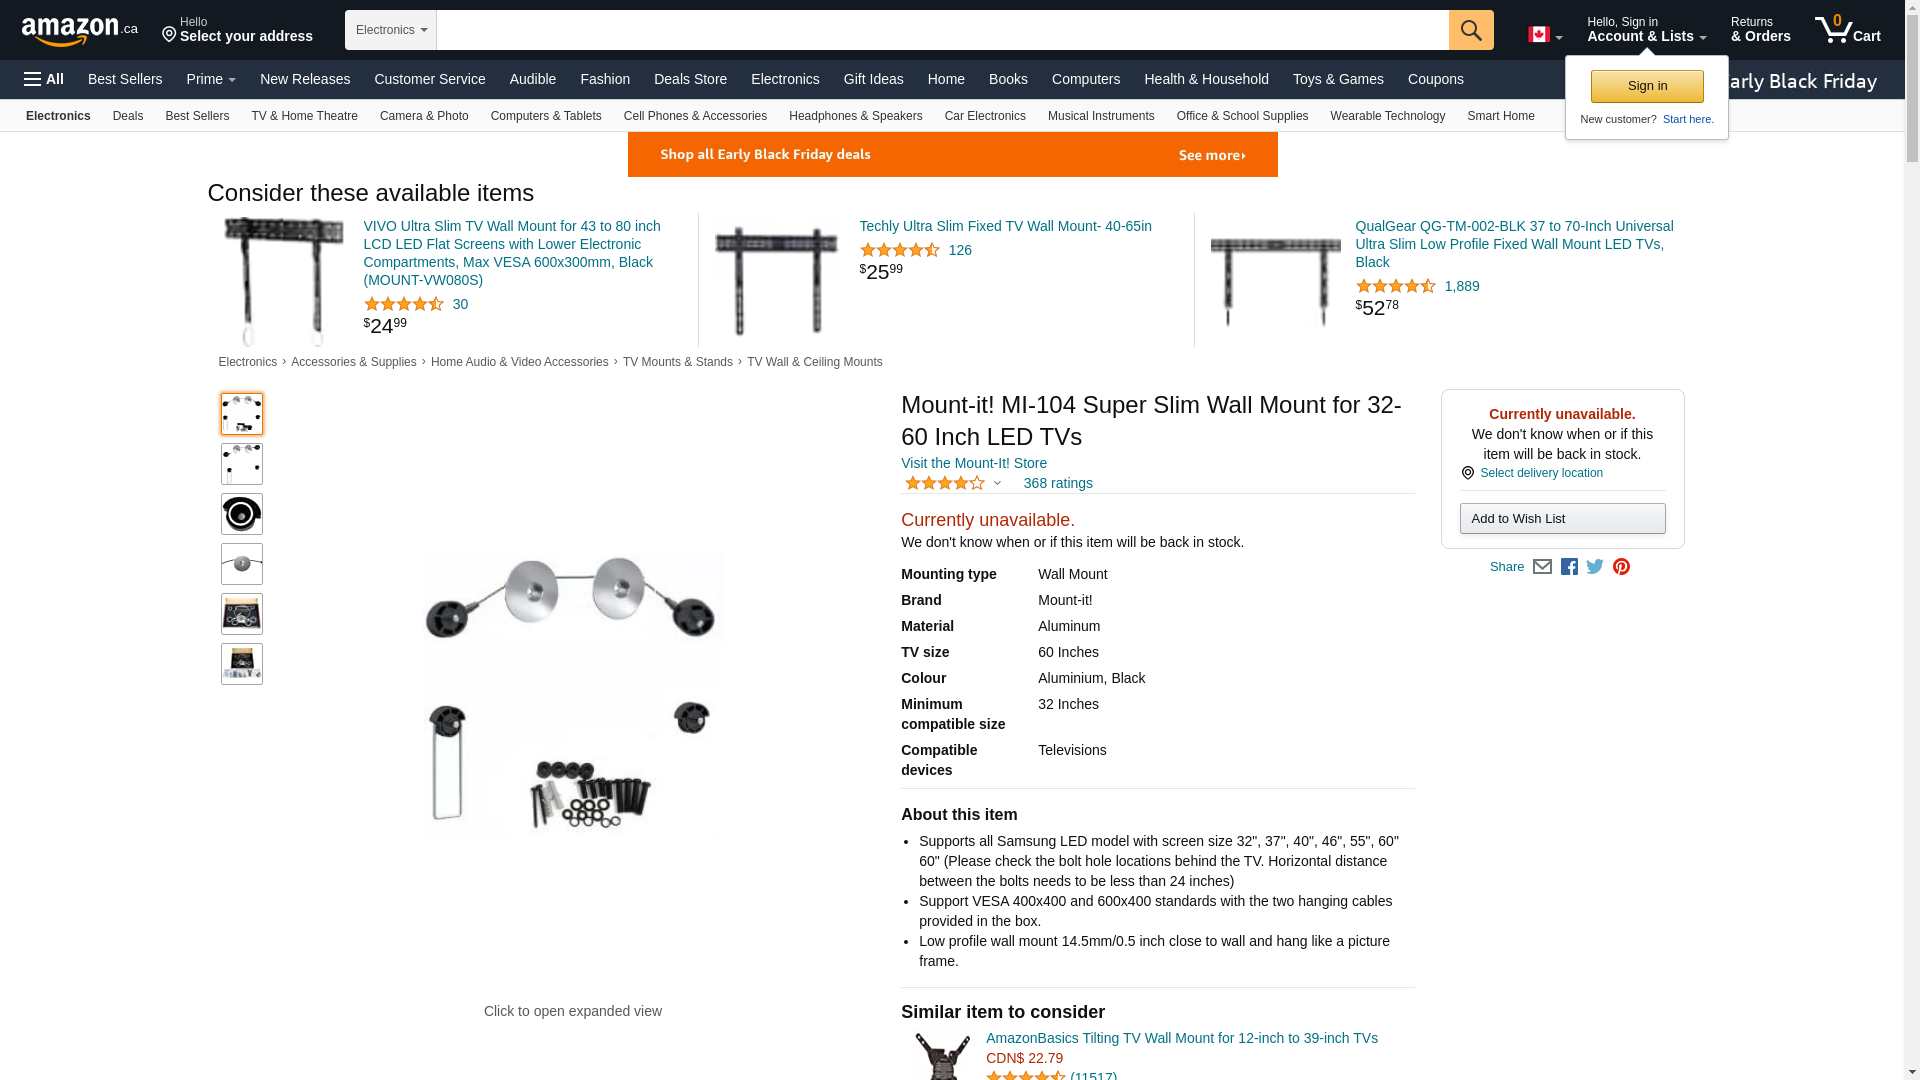Select the cable ring product thumbnail
This screenshot has height=1080, width=1920.
point(242,514)
